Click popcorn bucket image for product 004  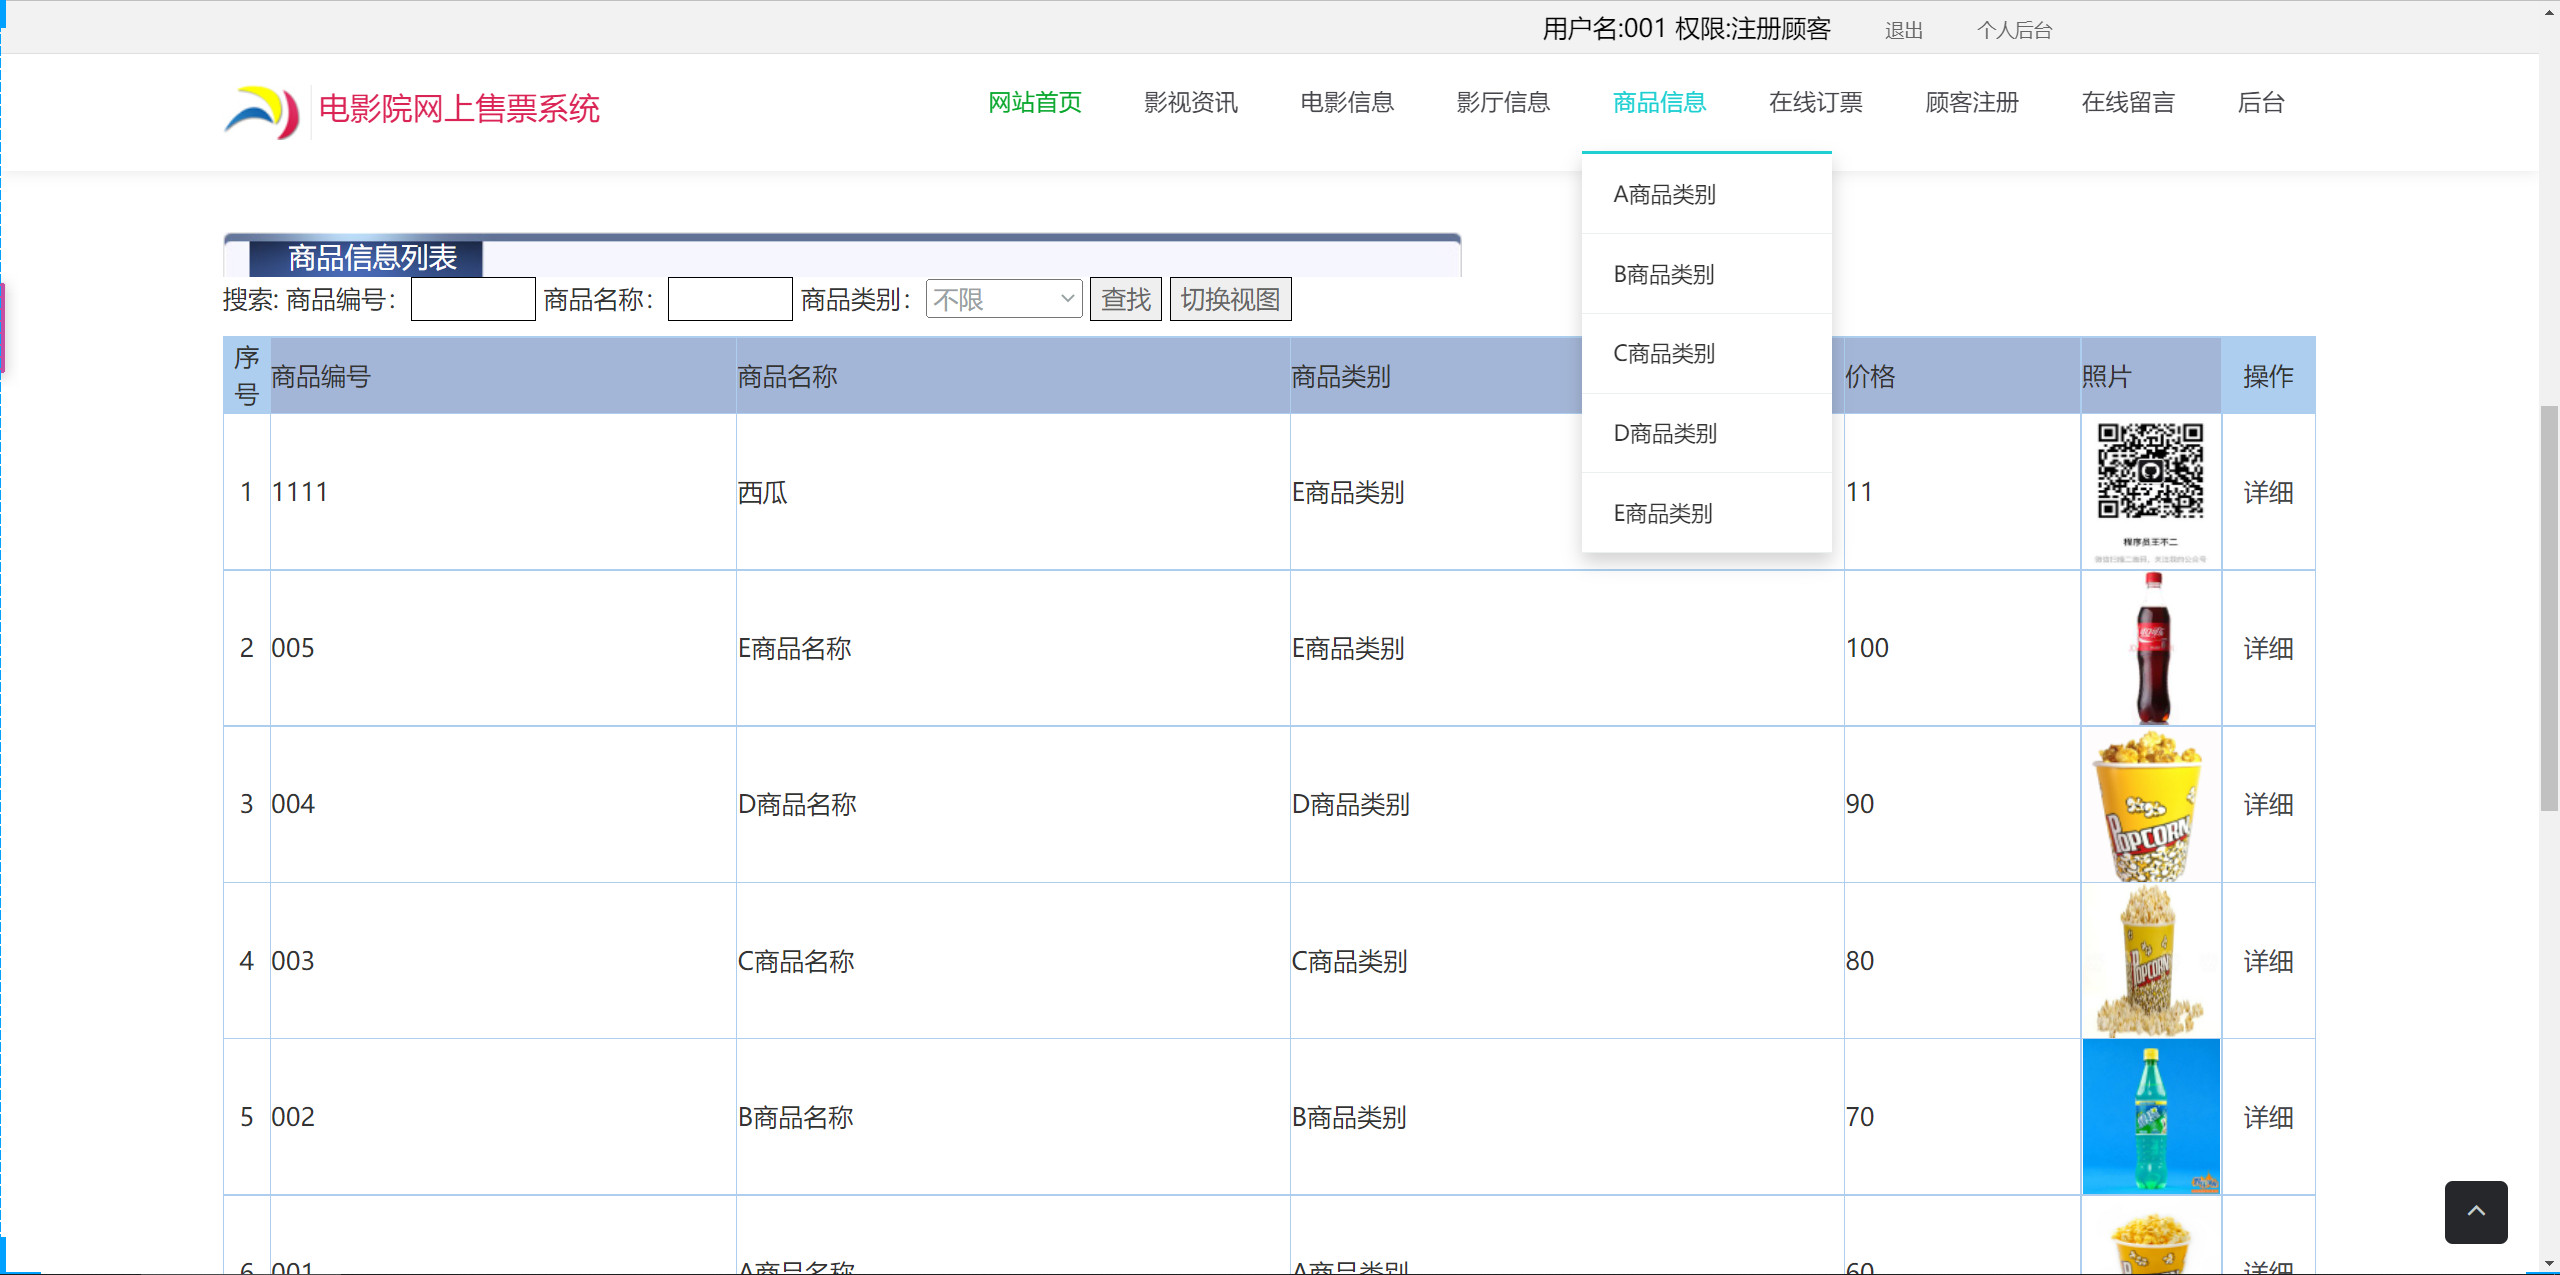[2150, 805]
